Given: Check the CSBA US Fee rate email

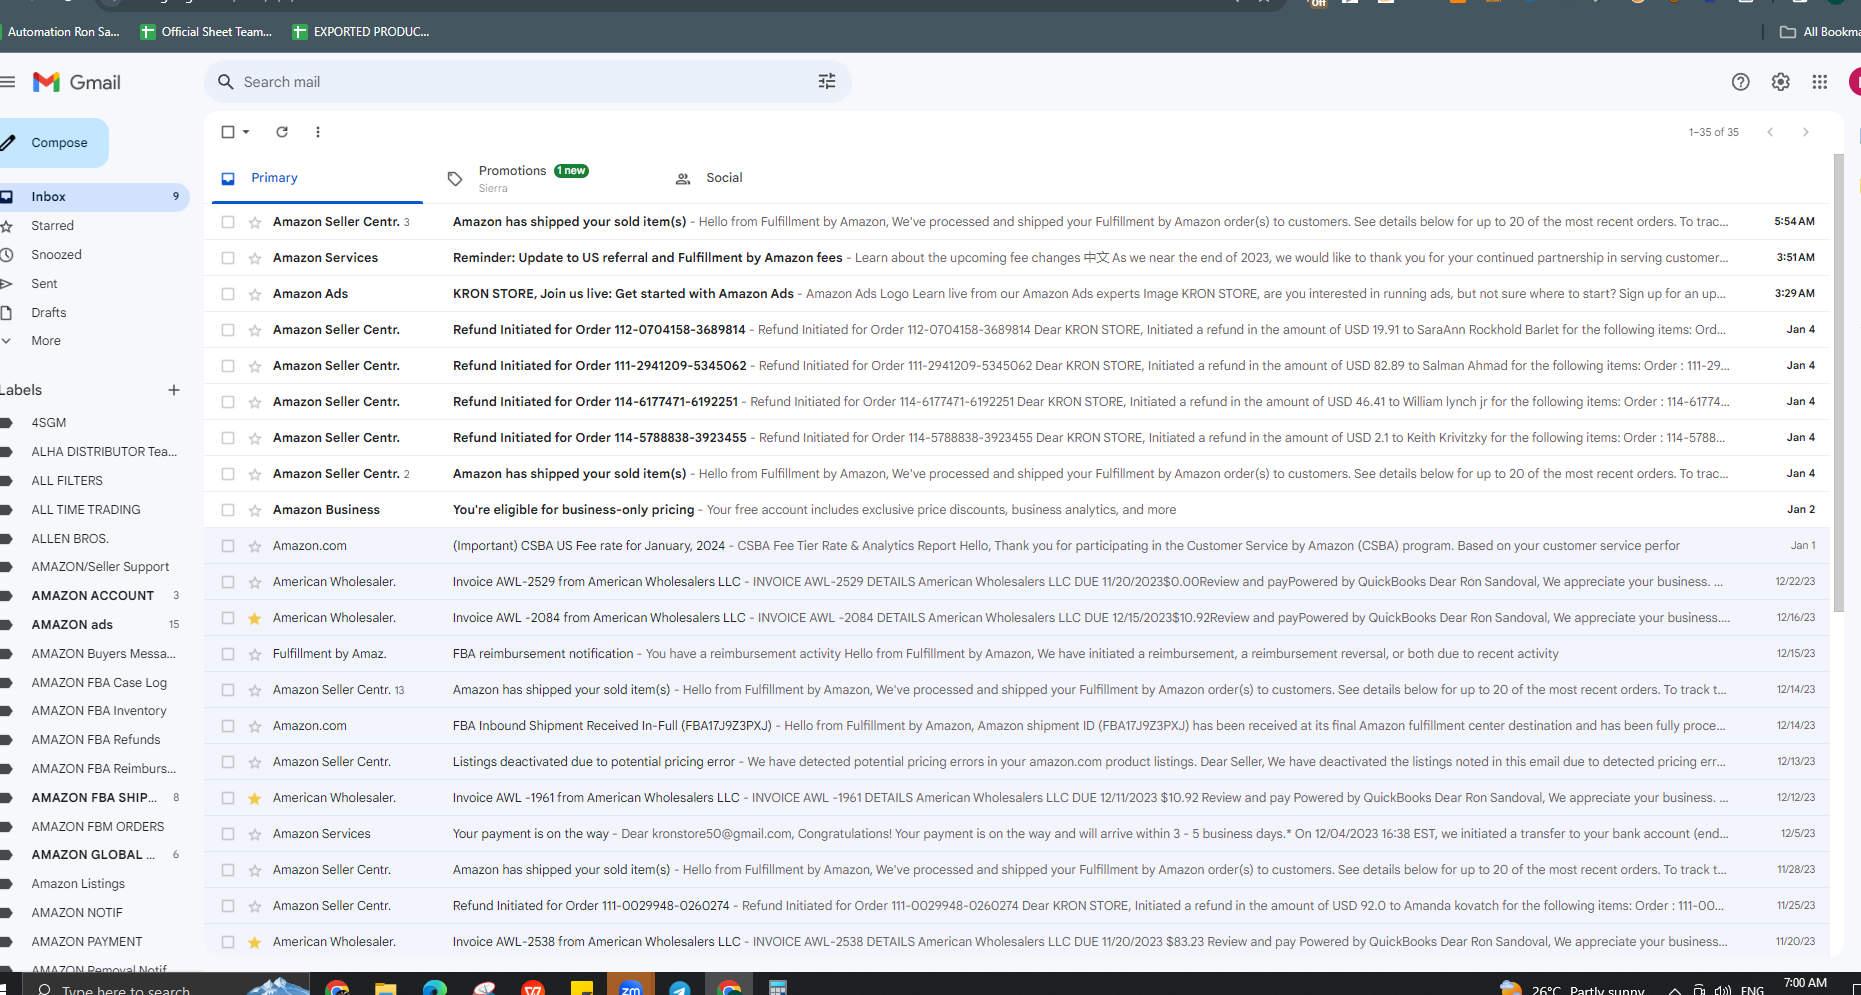Looking at the screenshot, I should (x=228, y=546).
